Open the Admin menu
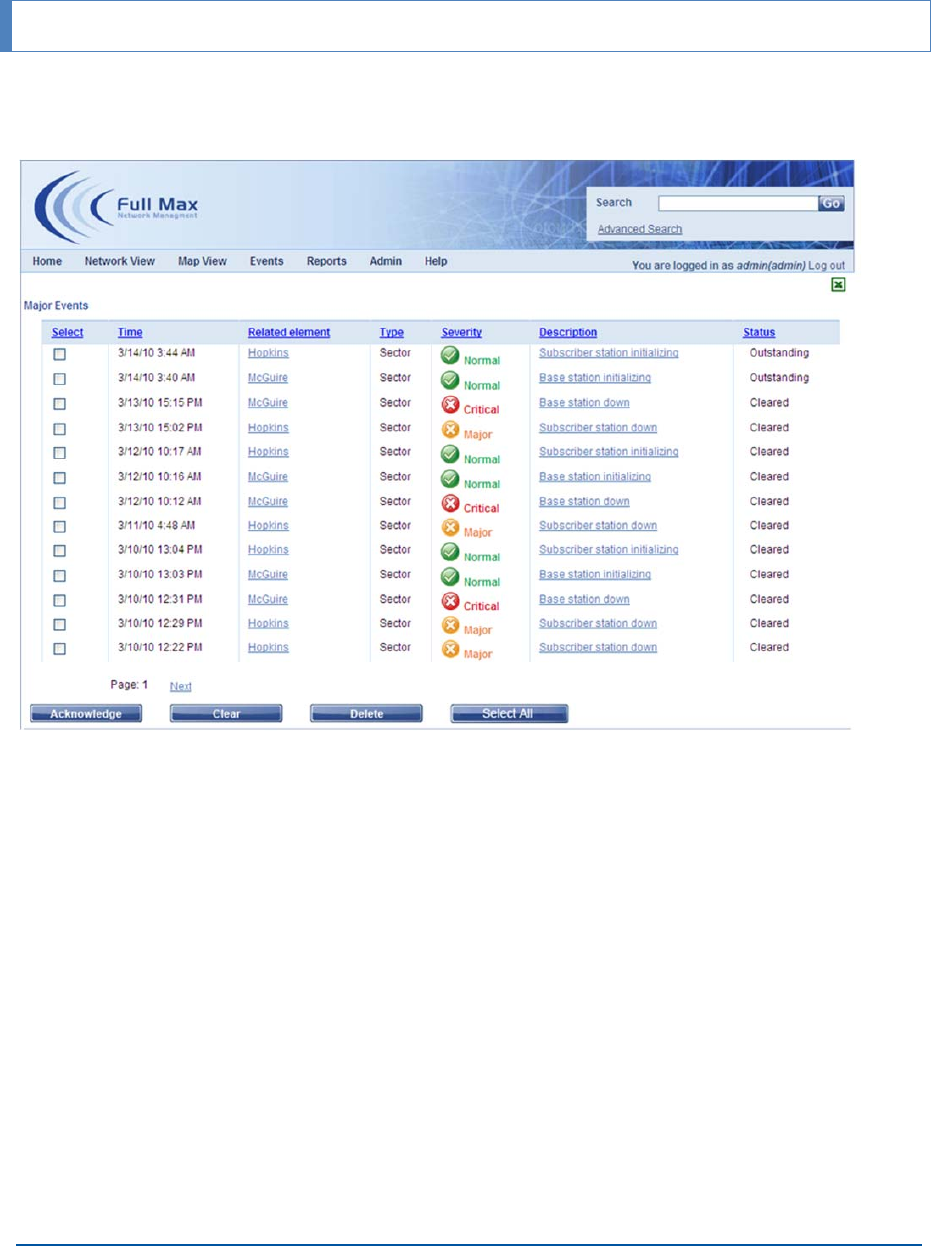The width and height of the screenshot is (931, 1246). (385, 261)
